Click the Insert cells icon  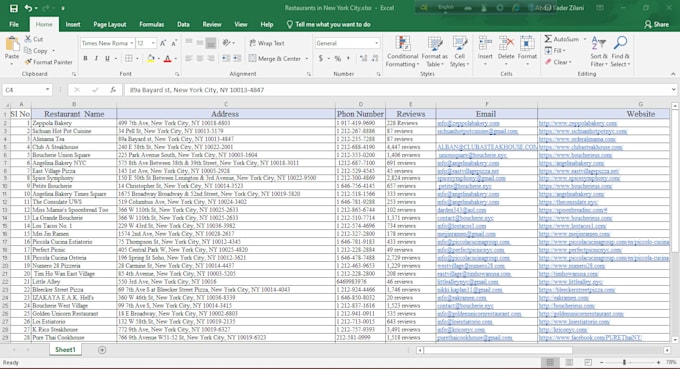(485, 43)
